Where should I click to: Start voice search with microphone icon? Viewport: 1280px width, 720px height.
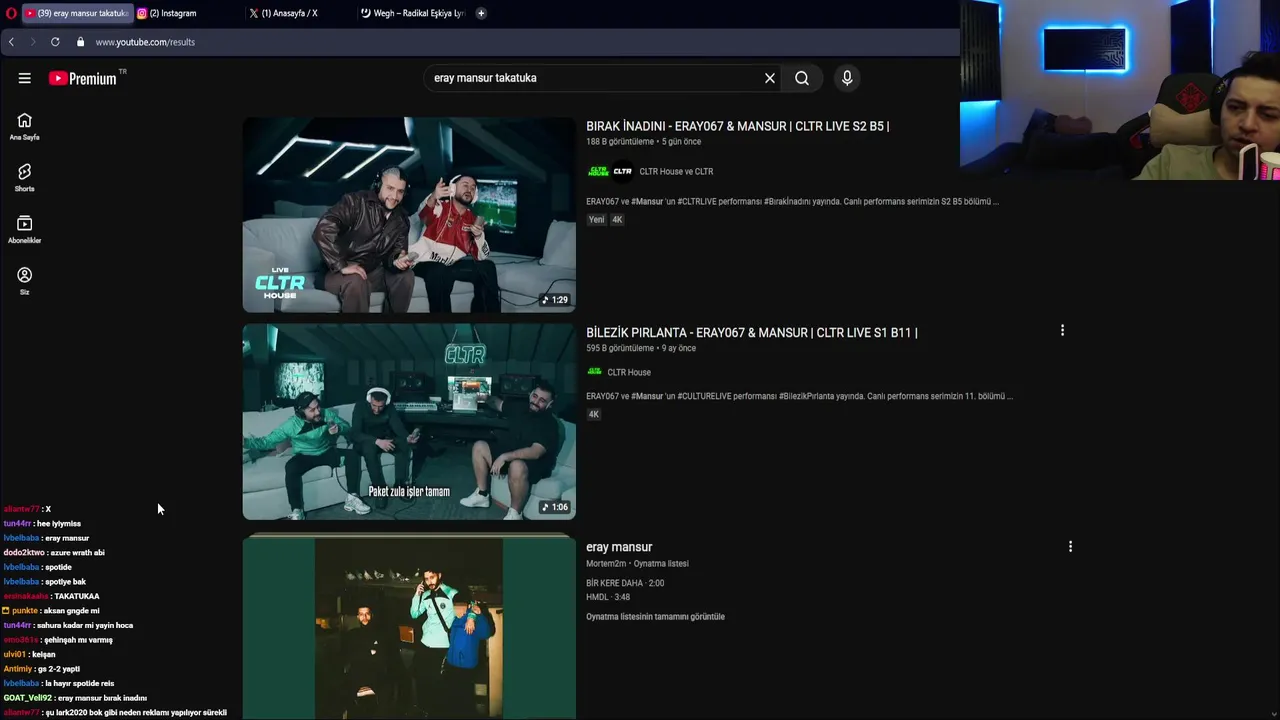click(x=847, y=78)
